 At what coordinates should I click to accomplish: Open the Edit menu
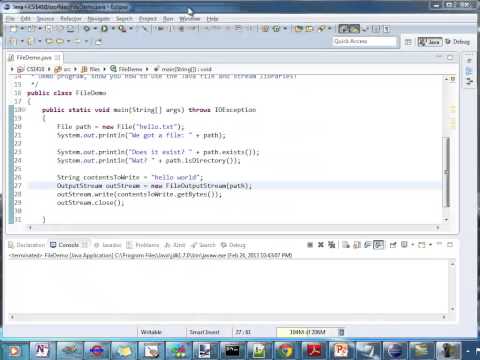point(26,19)
